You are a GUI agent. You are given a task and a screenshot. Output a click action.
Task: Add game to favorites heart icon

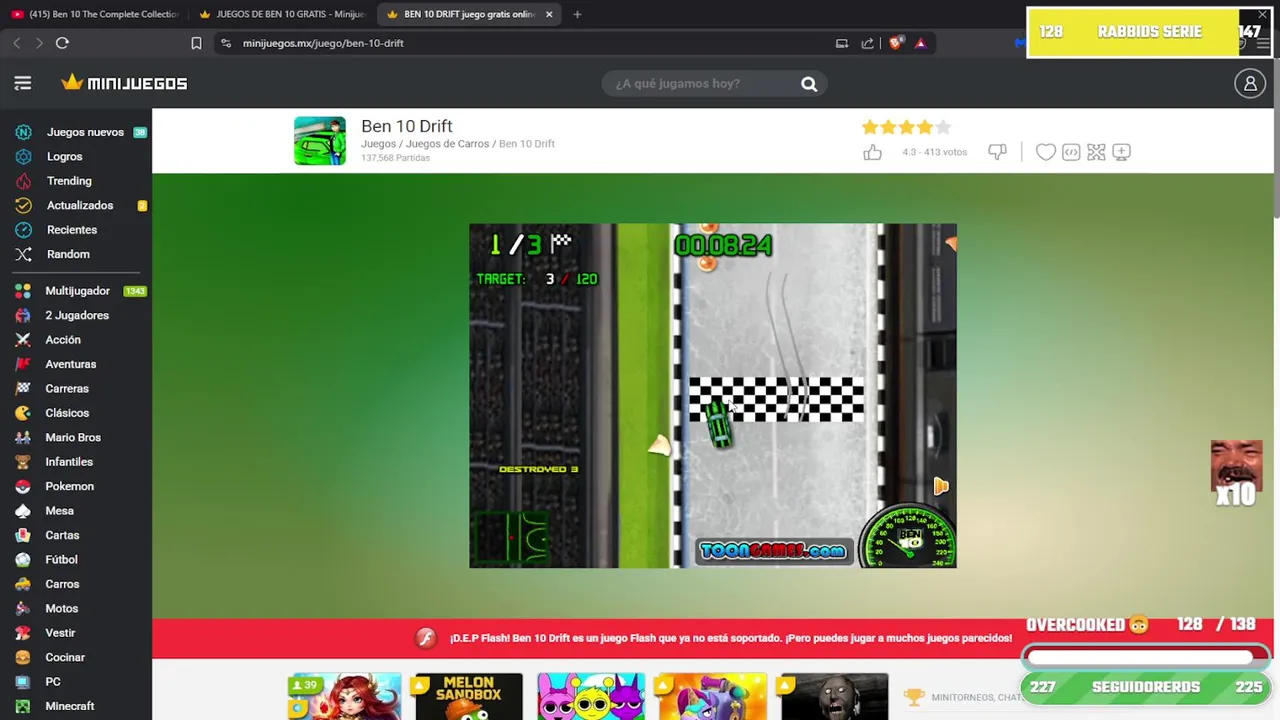[1045, 152]
